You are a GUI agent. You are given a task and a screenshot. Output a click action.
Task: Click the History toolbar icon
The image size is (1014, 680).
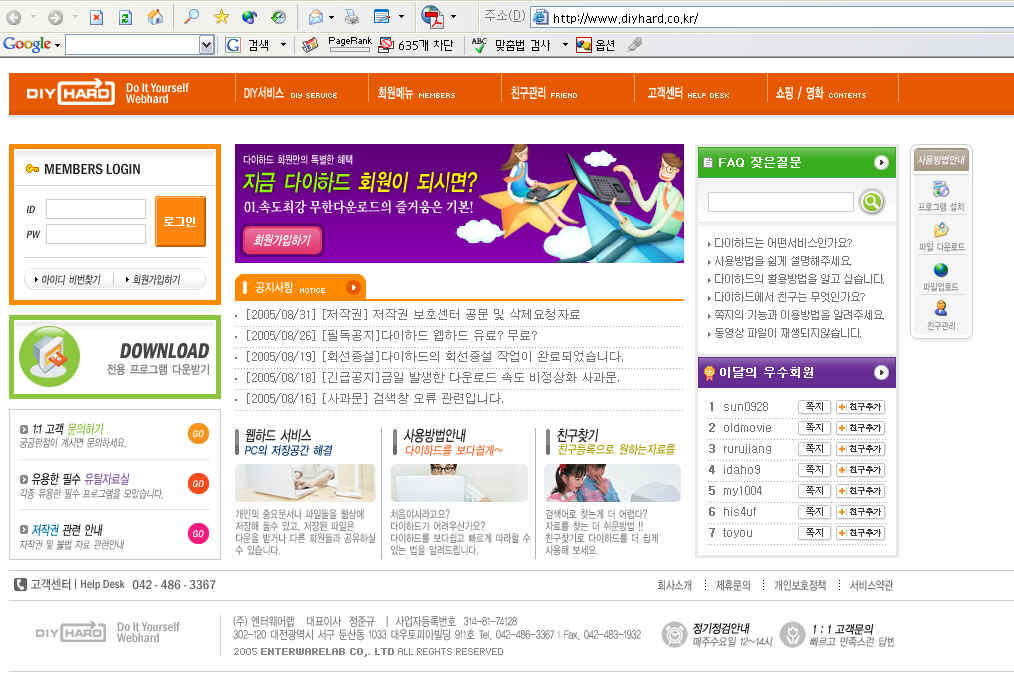click(279, 17)
